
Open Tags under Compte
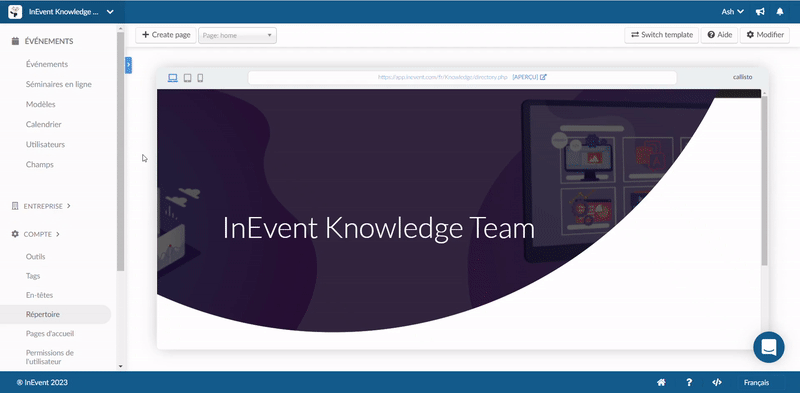[33, 276]
